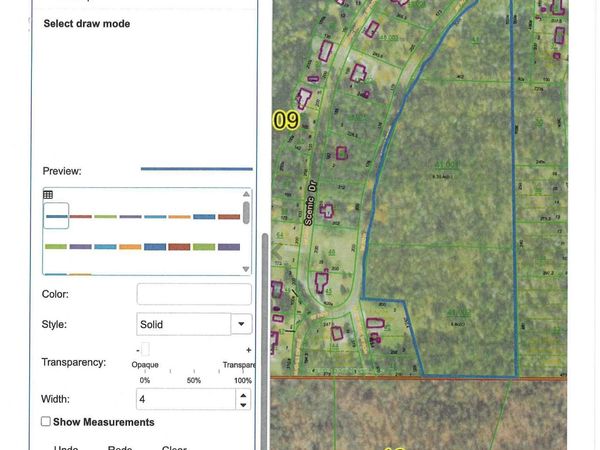
Task: Enable the Show Measurements checkbox
Action: click(46, 422)
